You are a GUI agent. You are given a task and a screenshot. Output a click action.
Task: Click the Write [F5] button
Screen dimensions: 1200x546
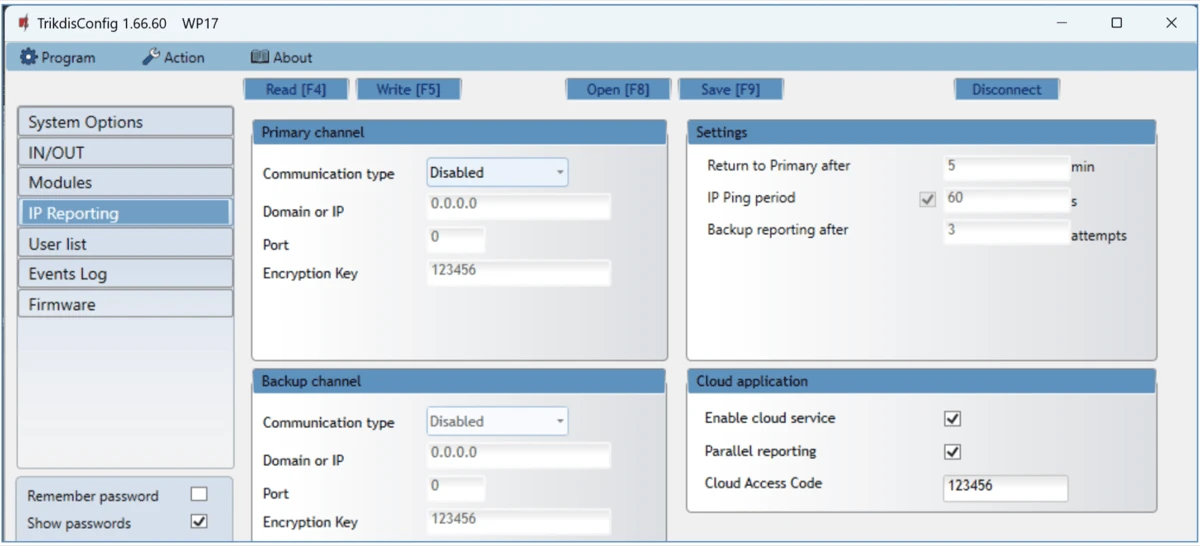click(x=408, y=90)
